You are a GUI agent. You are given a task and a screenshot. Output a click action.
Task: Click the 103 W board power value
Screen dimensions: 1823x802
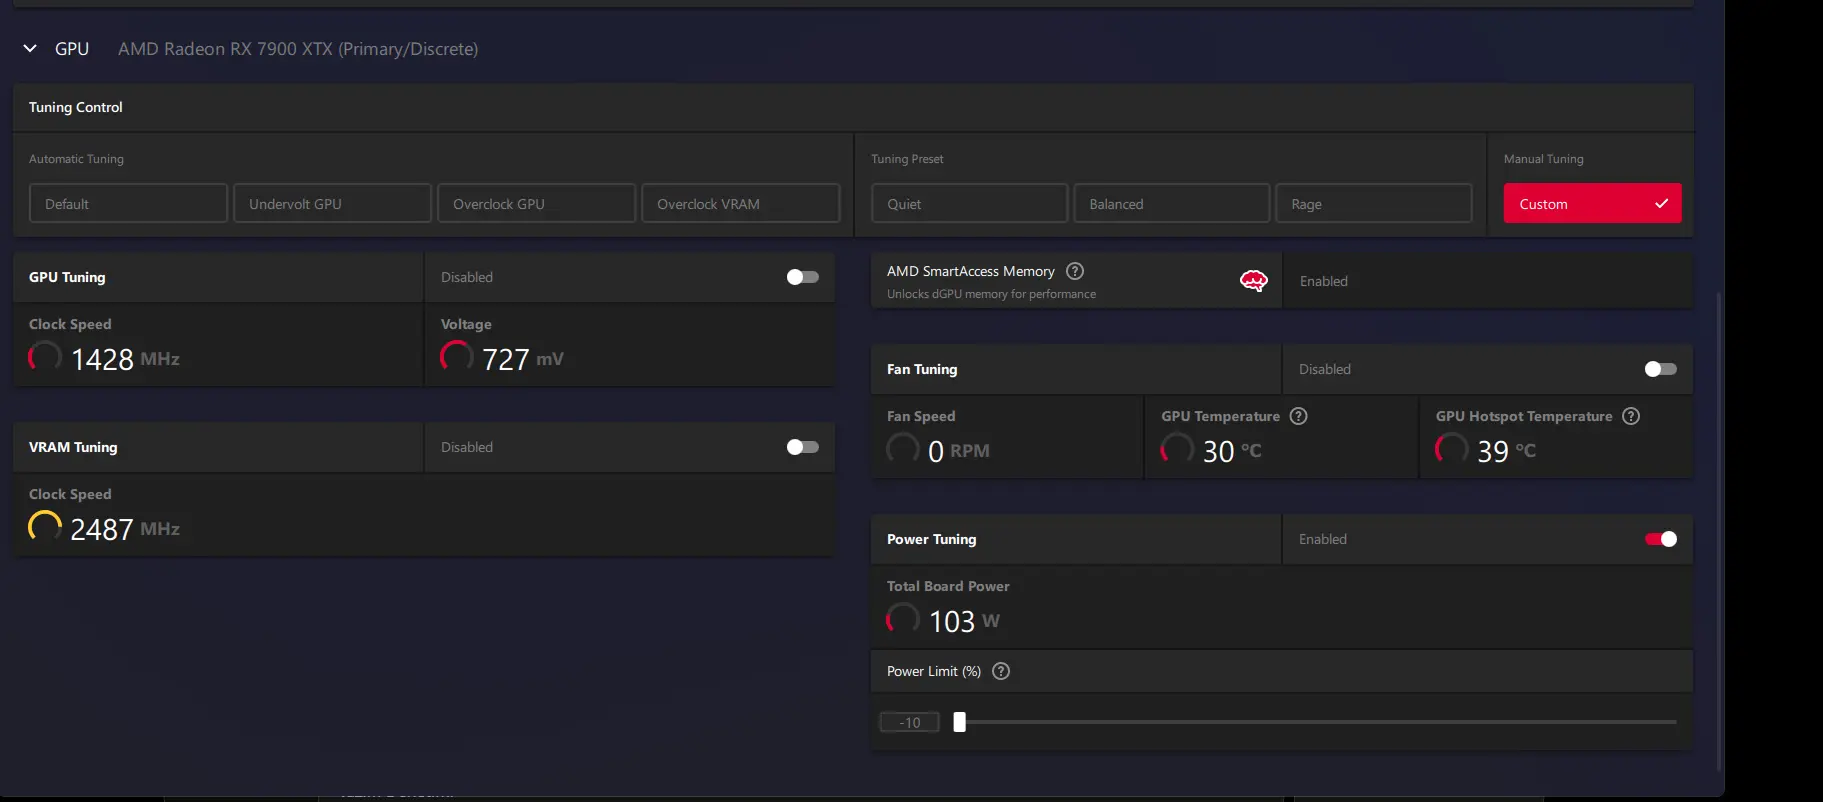[x=965, y=621]
